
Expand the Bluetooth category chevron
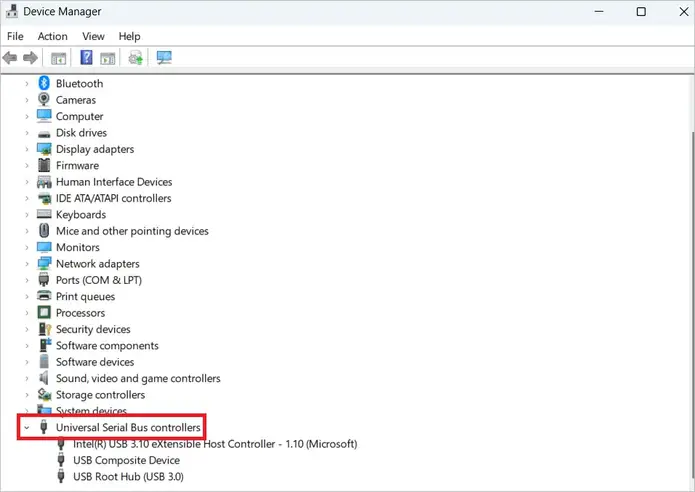click(x=27, y=83)
